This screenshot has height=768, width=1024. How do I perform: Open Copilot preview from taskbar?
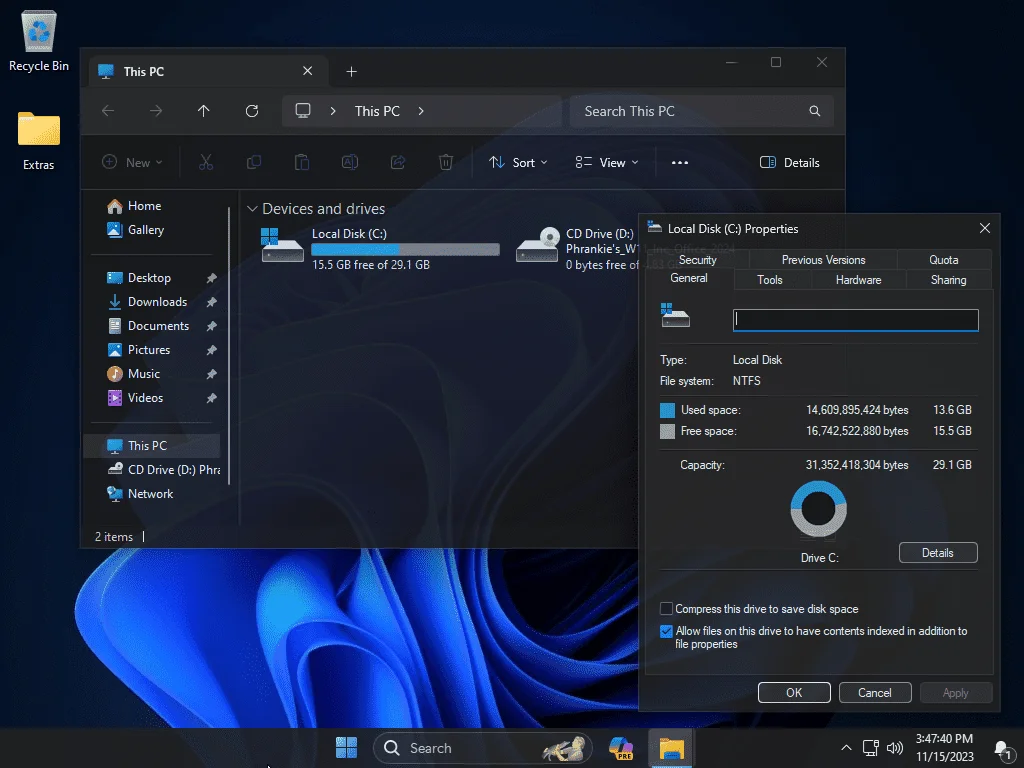point(621,748)
